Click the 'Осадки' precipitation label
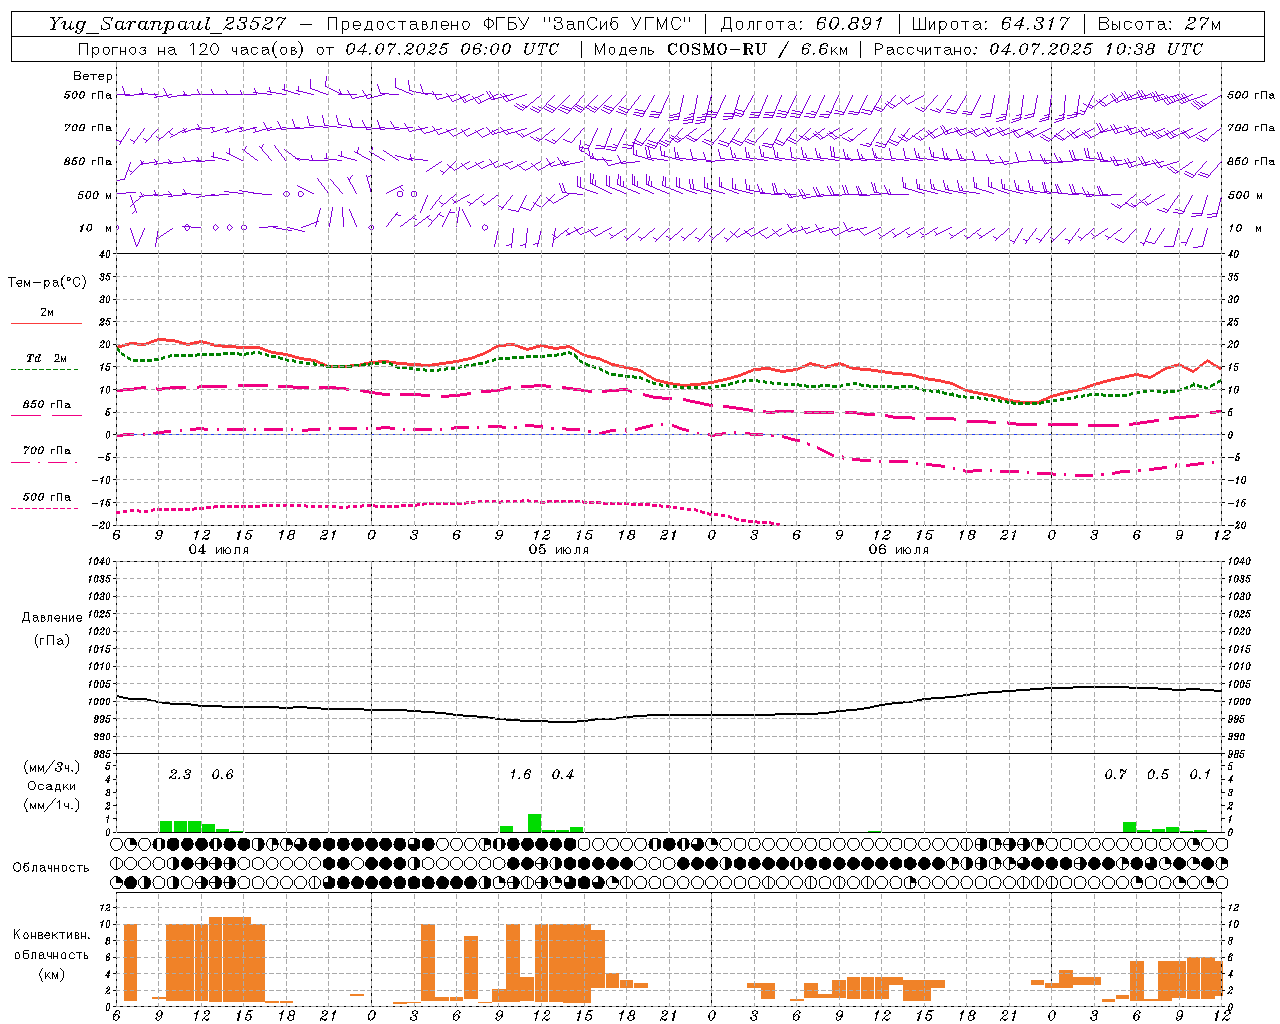This screenshot has height=1024, width=1280. (x=52, y=786)
